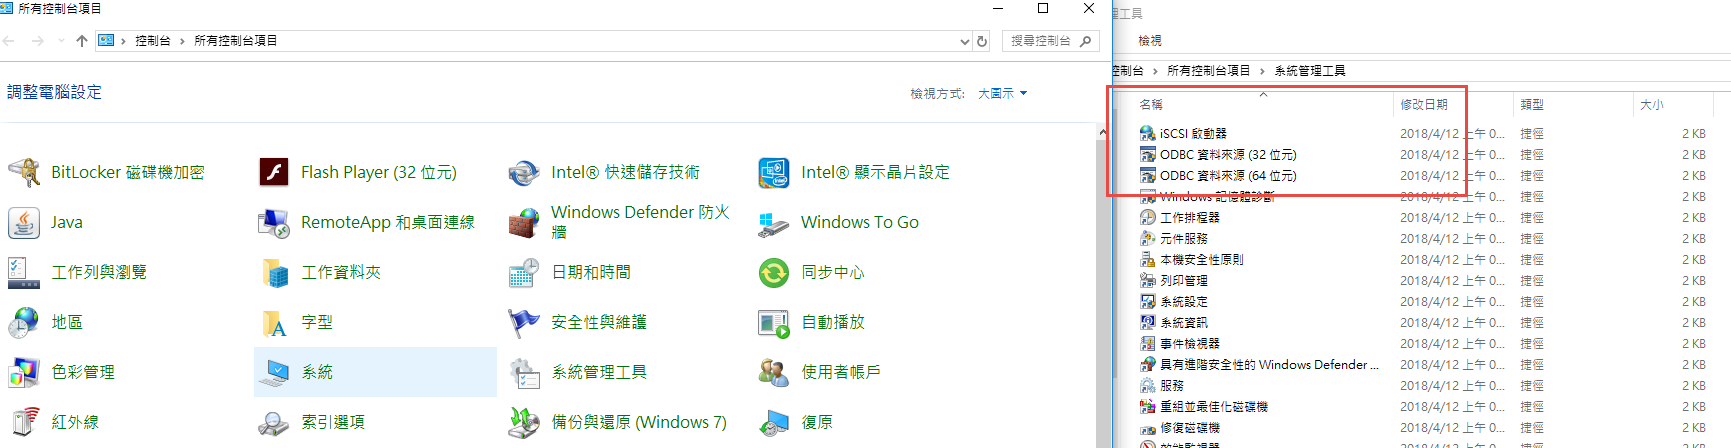1731x448 pixels.
Task: Select the iSCSI 啟動器 shortcut
Action: [1192, 133]
